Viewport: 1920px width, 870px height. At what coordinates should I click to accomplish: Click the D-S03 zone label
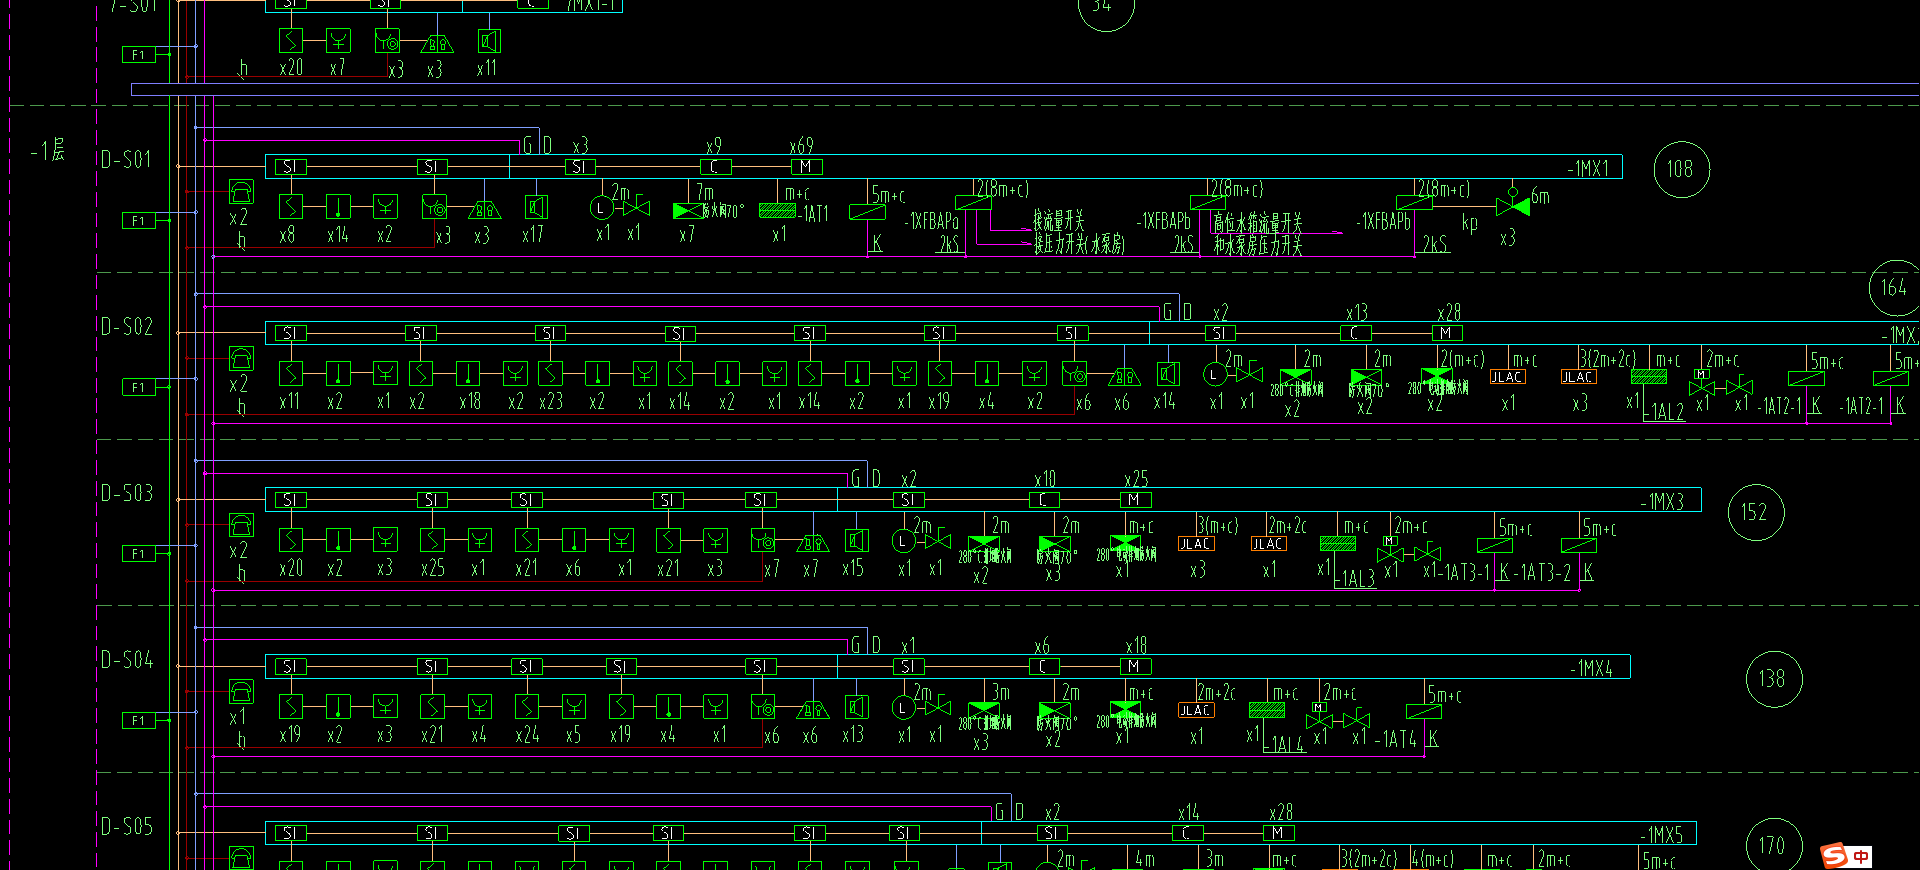[x=127, y=493]
